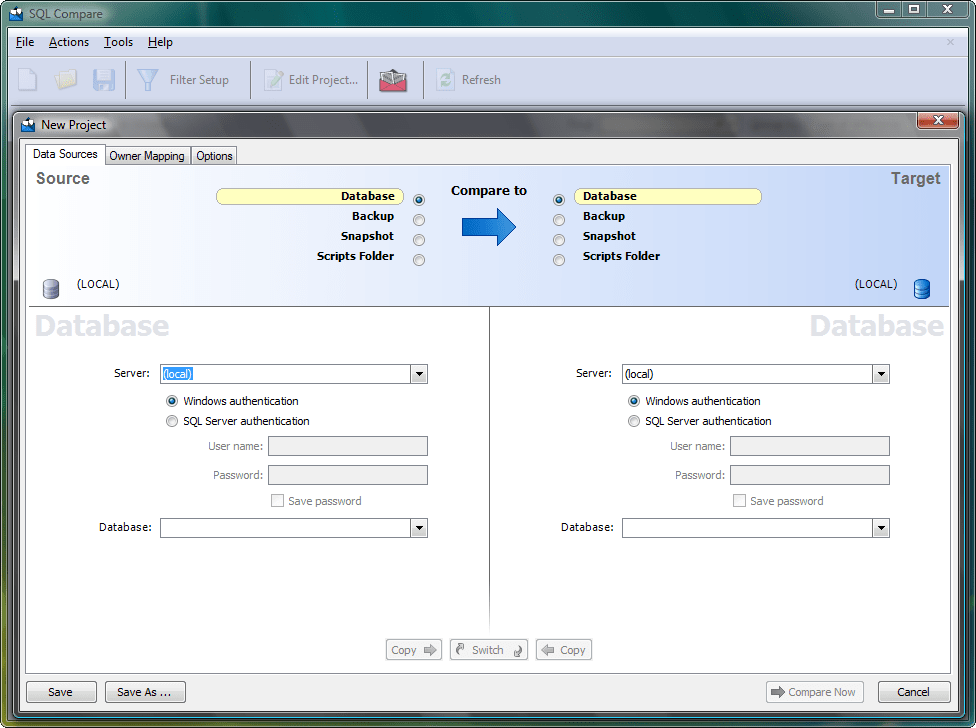Enable SQL Server authentication for the source
This screenshot has width=976, height=728.
point(171,421)
